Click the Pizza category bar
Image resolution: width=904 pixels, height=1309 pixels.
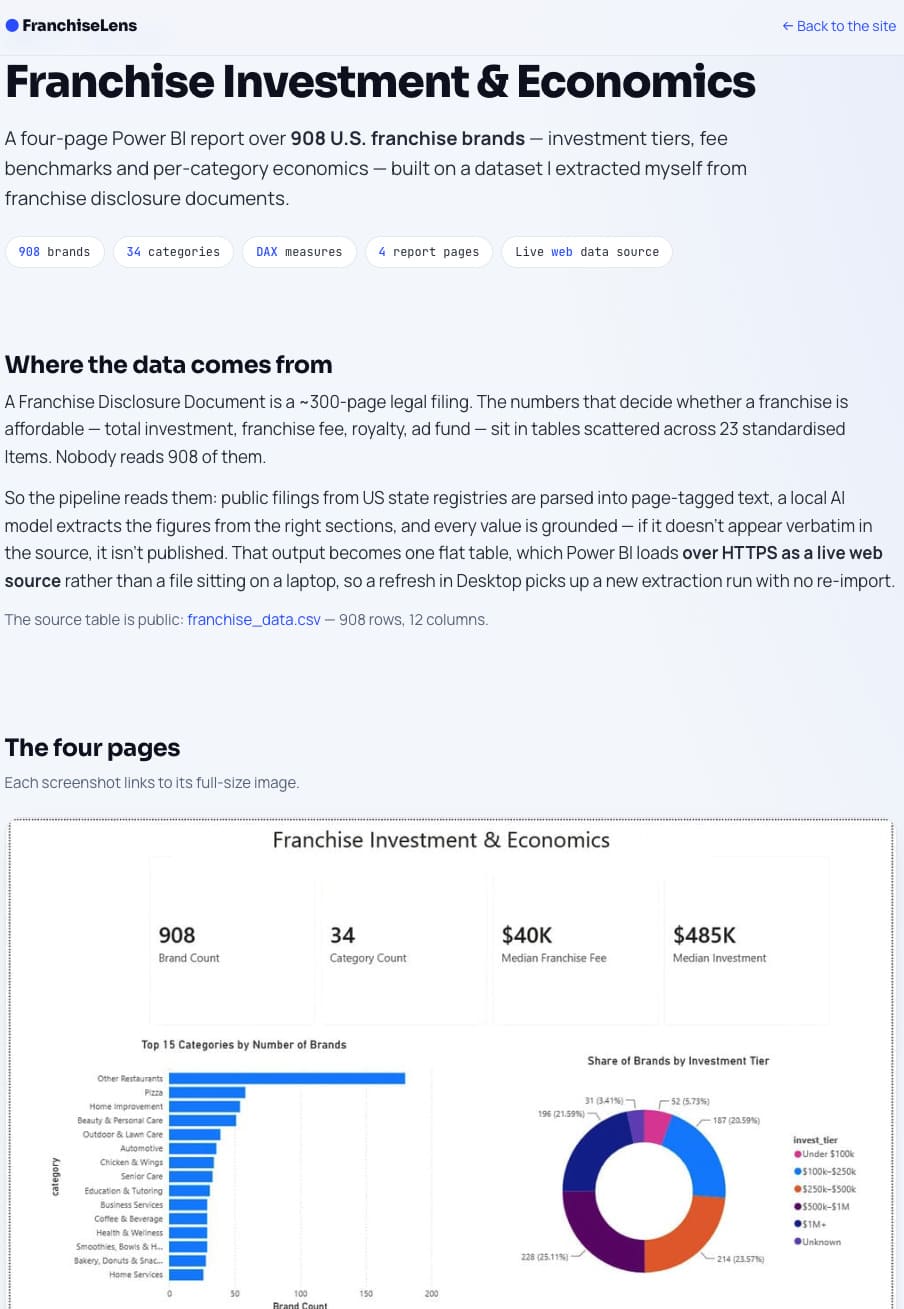click(207, 1092)
